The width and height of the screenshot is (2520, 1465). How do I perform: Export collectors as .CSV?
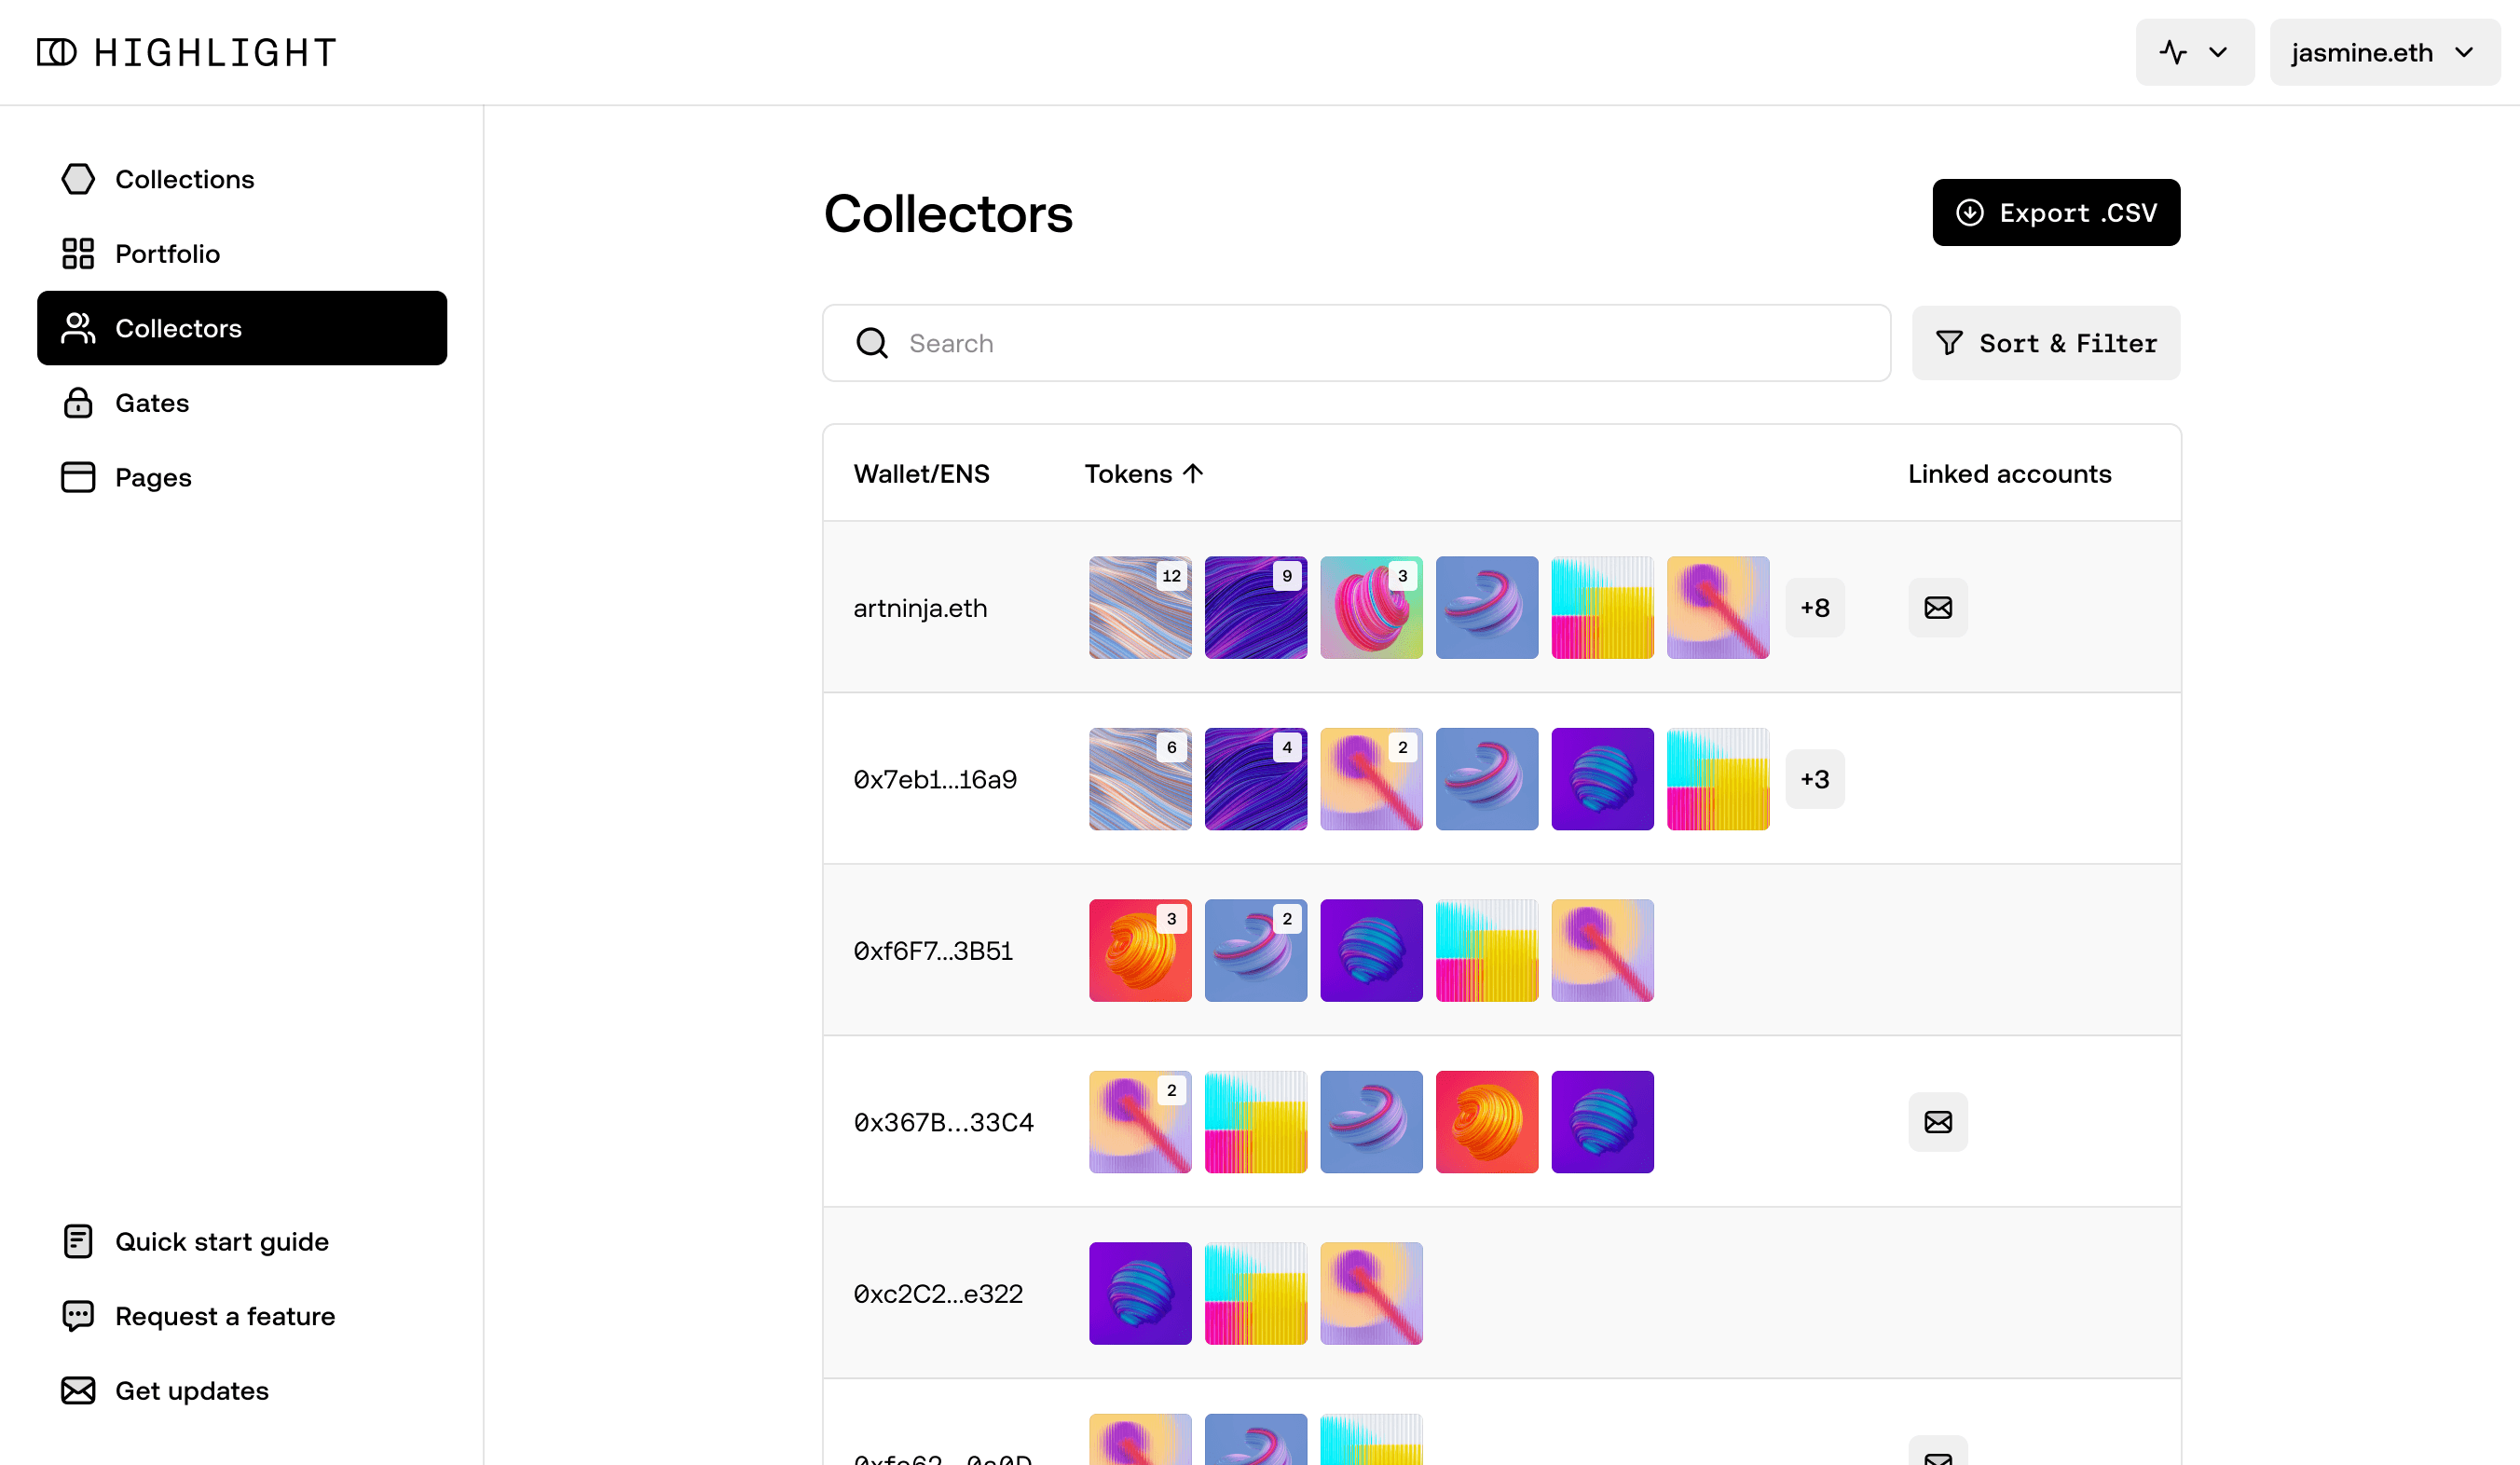2056,212
